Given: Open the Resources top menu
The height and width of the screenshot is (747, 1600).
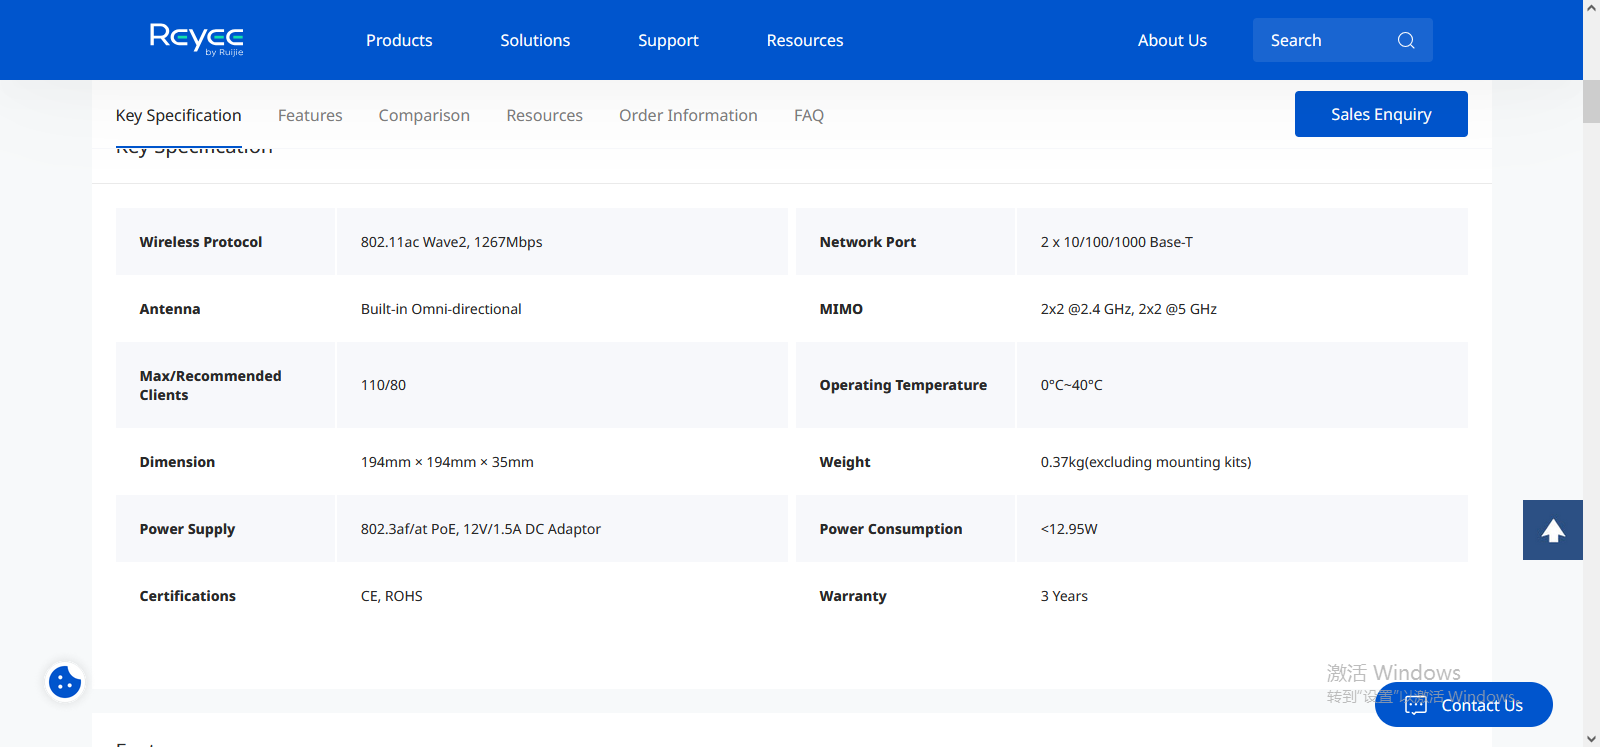Looking at the screenshot, I should click(805, 40).
